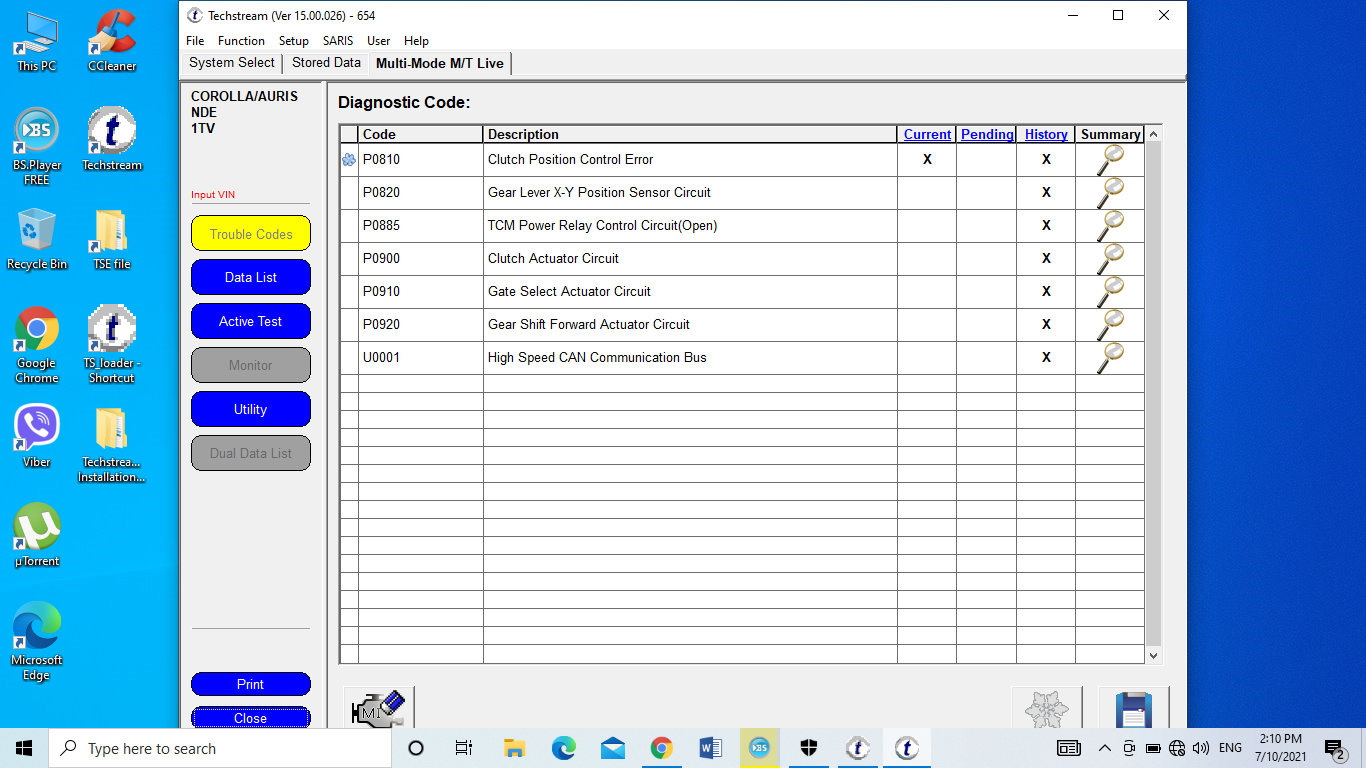Open the Setup menu
The image size is (1366, 768).
(293, 41)
